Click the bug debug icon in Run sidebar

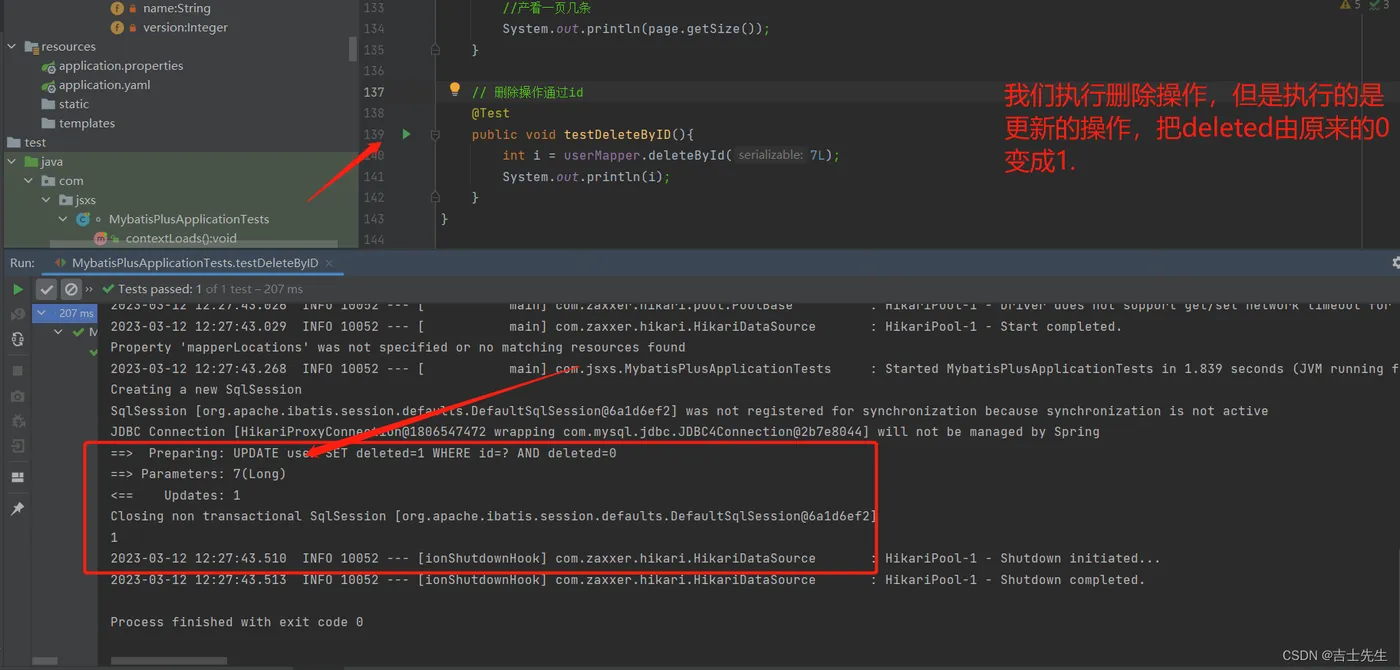click(18, 421)
